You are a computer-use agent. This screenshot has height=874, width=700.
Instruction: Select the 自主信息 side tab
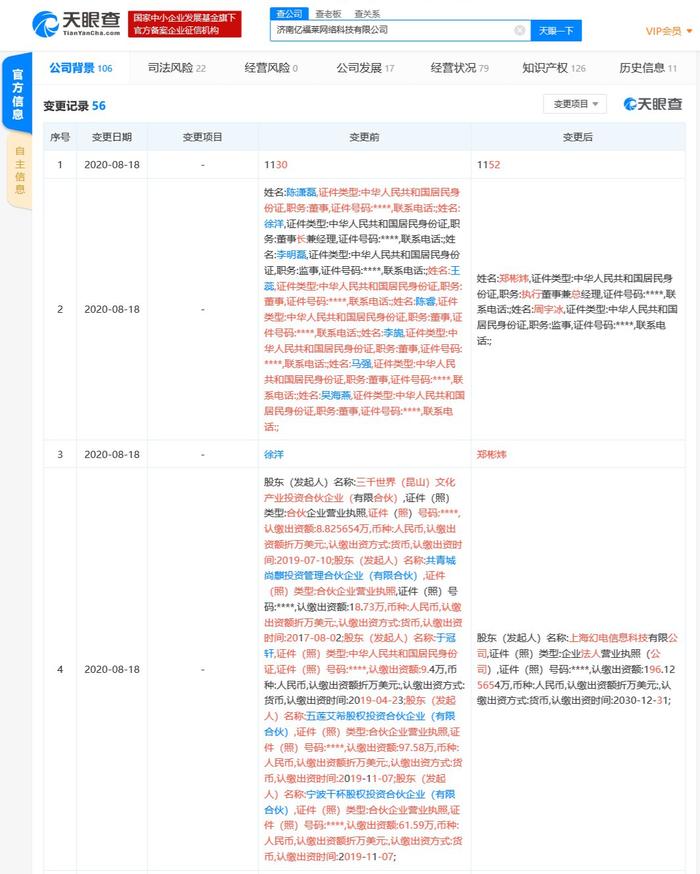(x=20, y=170)
